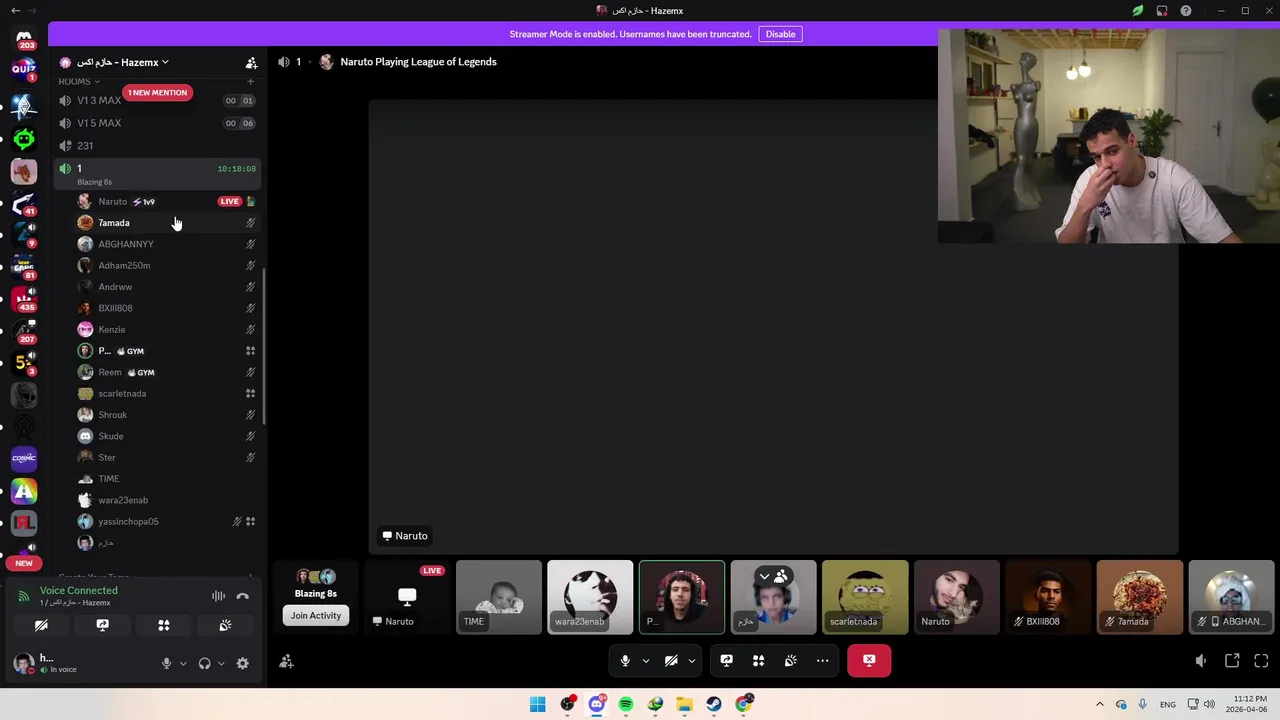Mute microphone in bottom call control bar
Viewport: 1280px width, 720px height.
pyautogui.click(x=625, y=660)
